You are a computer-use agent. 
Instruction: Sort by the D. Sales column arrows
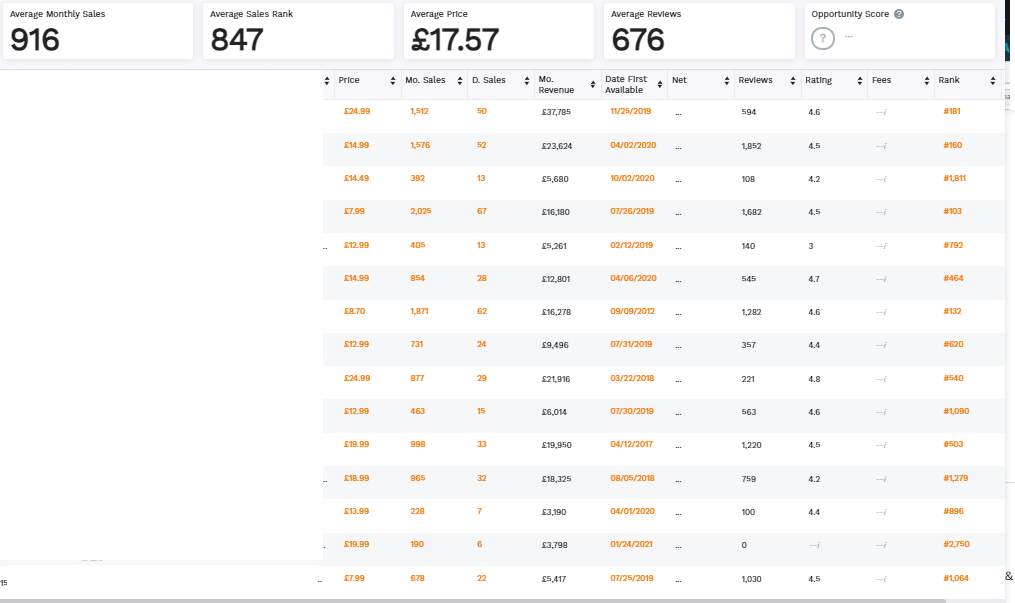tap(527, 81)
